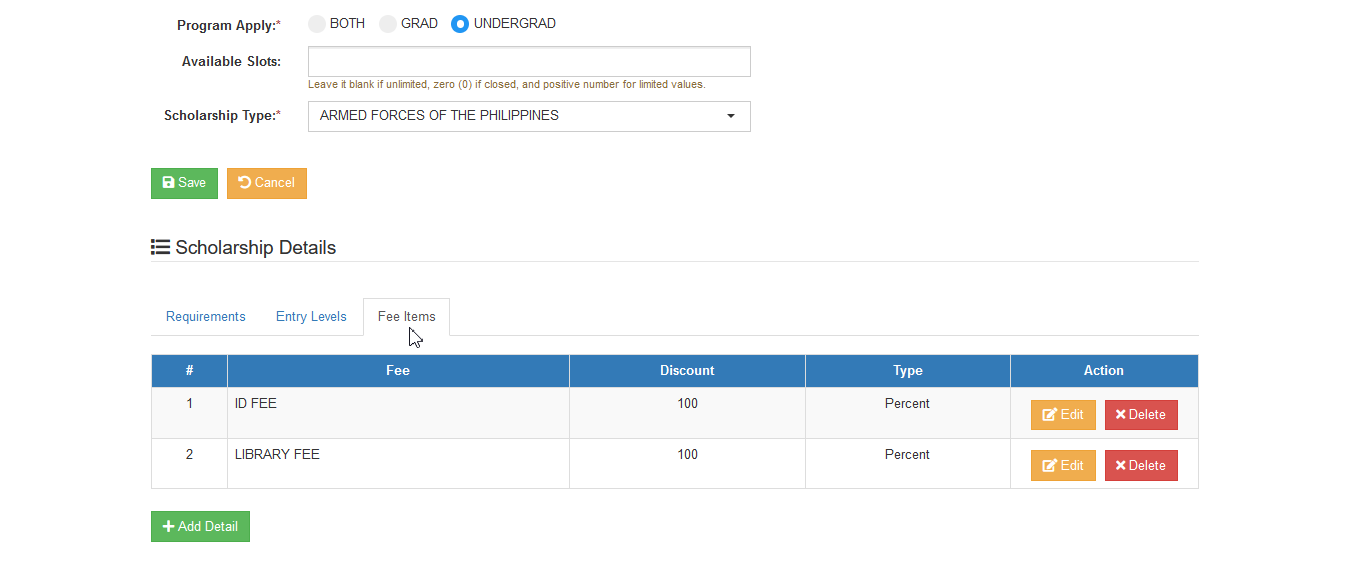
Task: Click the hint text below Available Slots
Action: [507, 85]
